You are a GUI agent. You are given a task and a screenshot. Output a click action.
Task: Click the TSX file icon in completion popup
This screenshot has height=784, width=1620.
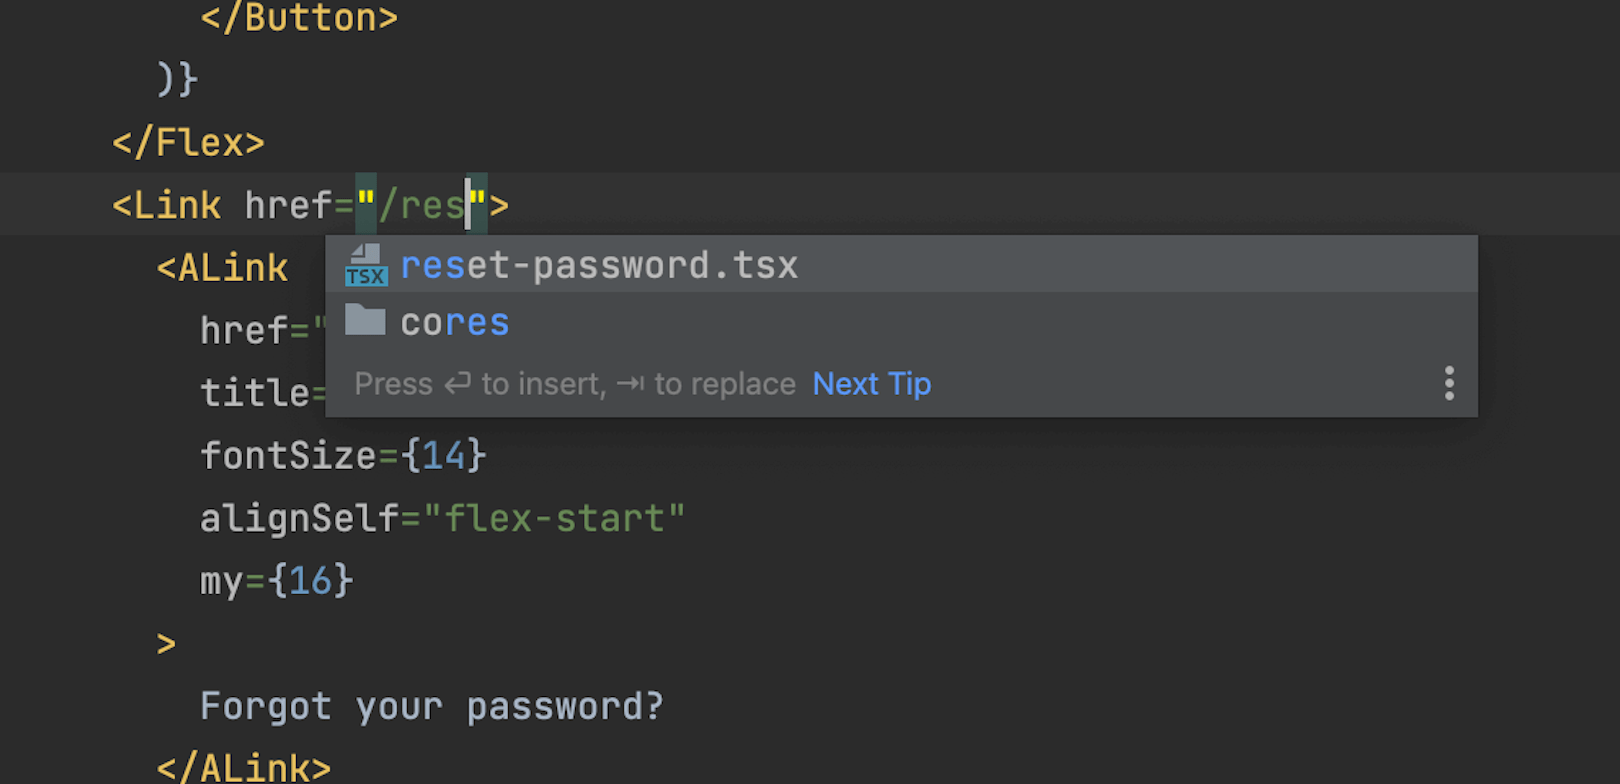[365, 266]
